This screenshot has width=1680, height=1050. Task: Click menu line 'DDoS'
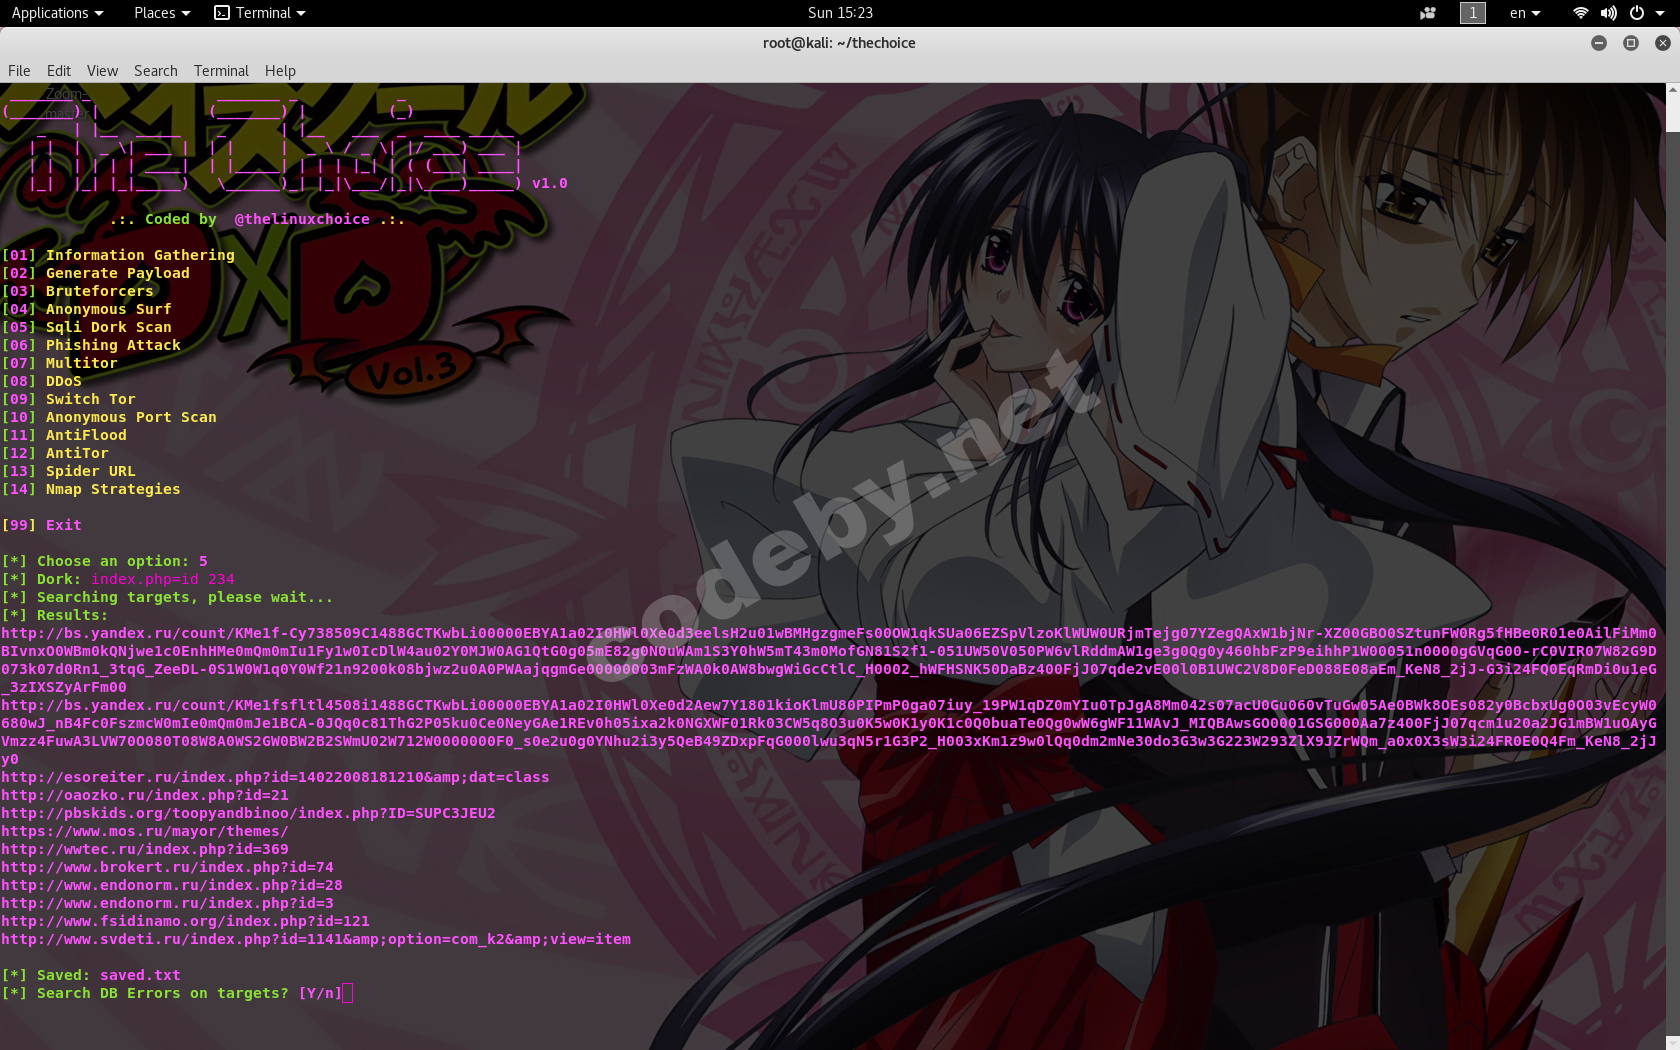pyautogui.click(x=42, y=381)
